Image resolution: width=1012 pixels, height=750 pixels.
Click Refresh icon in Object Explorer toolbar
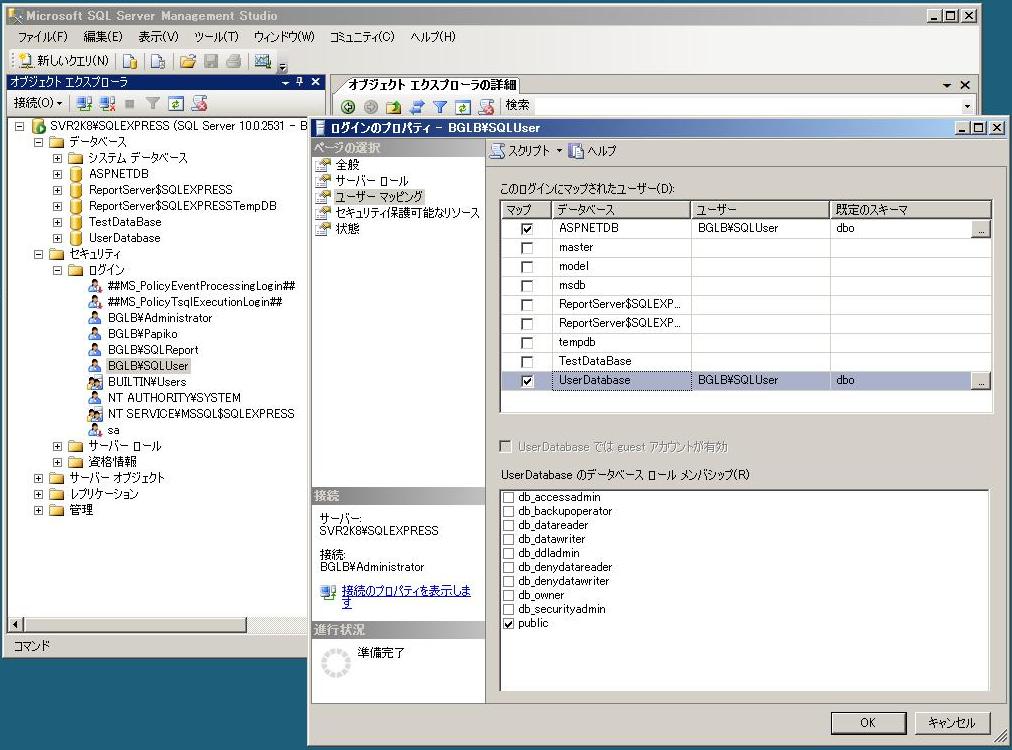[176, 103]
